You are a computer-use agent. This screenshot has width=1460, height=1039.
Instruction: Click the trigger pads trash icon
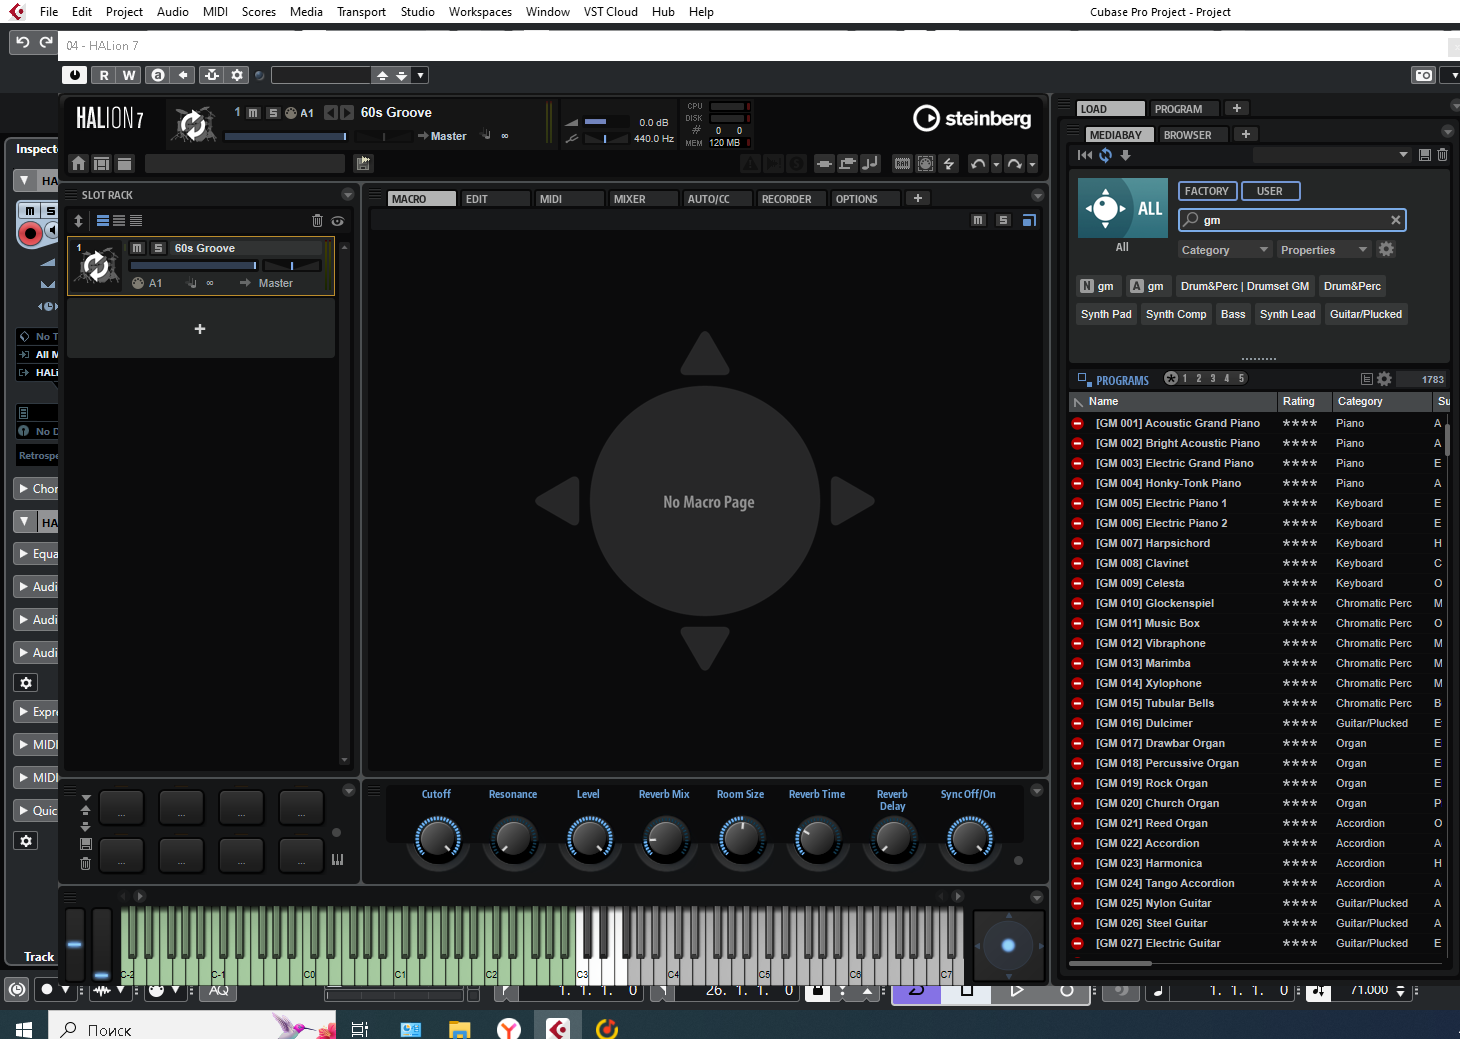tap(85, 863)
